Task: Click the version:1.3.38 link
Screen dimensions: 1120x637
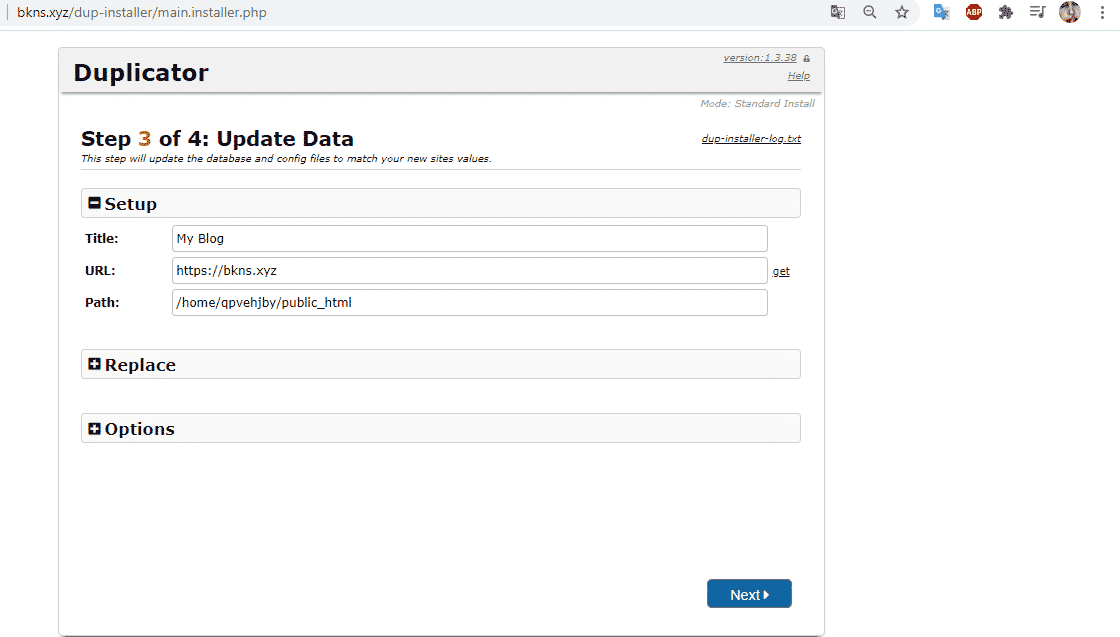Action: tap(760, 58)
